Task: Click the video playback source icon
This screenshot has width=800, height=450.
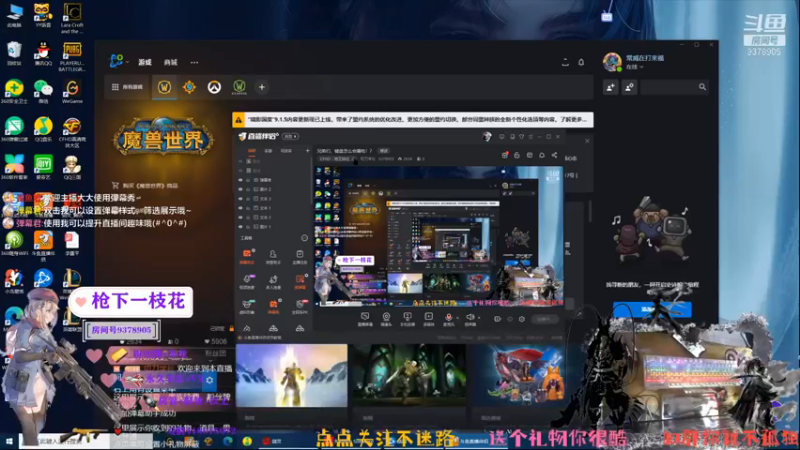Action: coord(429,318)
